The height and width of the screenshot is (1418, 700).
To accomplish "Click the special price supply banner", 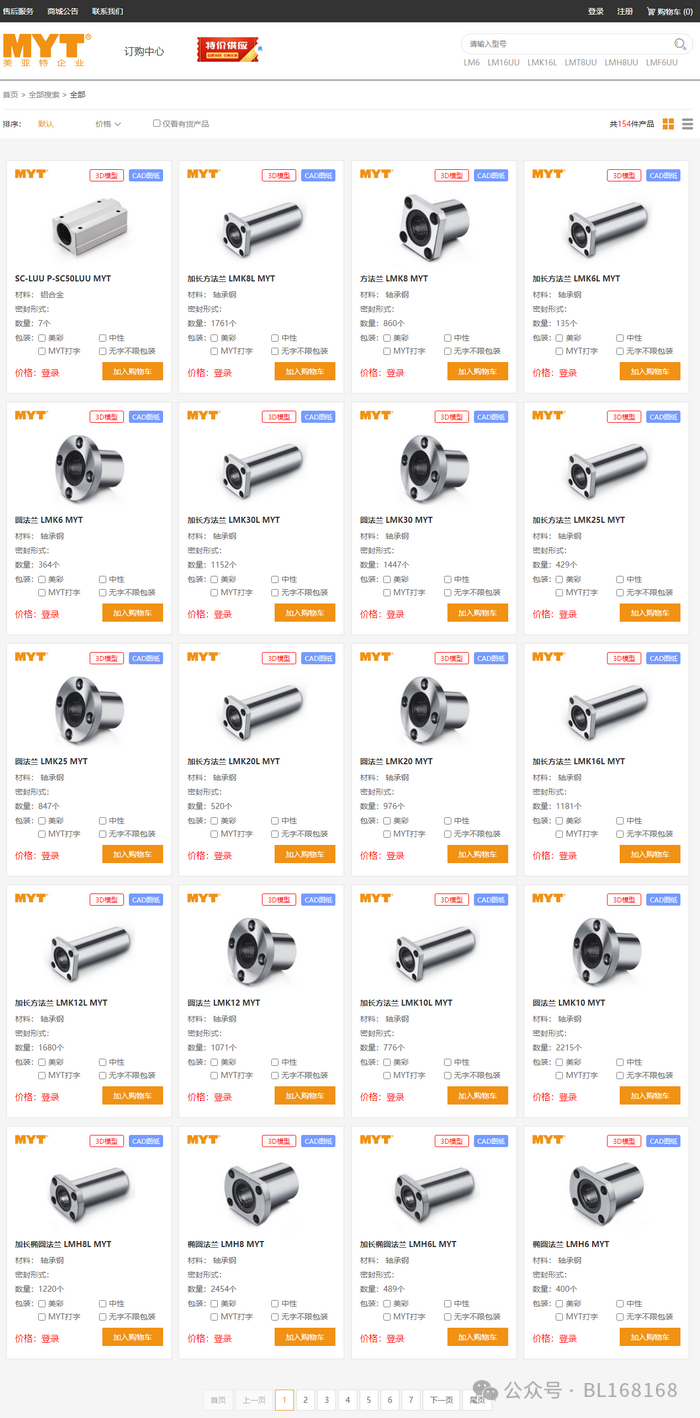I will (228, 49).
